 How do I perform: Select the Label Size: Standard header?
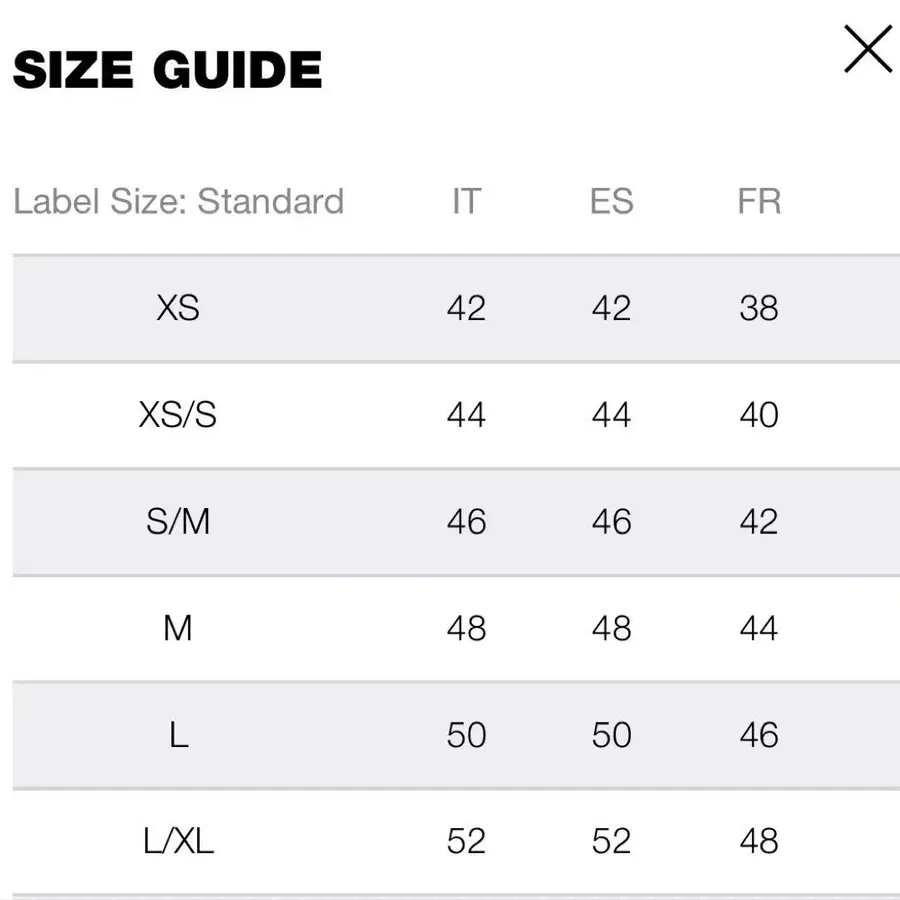pyautogui.click(x=178, y=201)
